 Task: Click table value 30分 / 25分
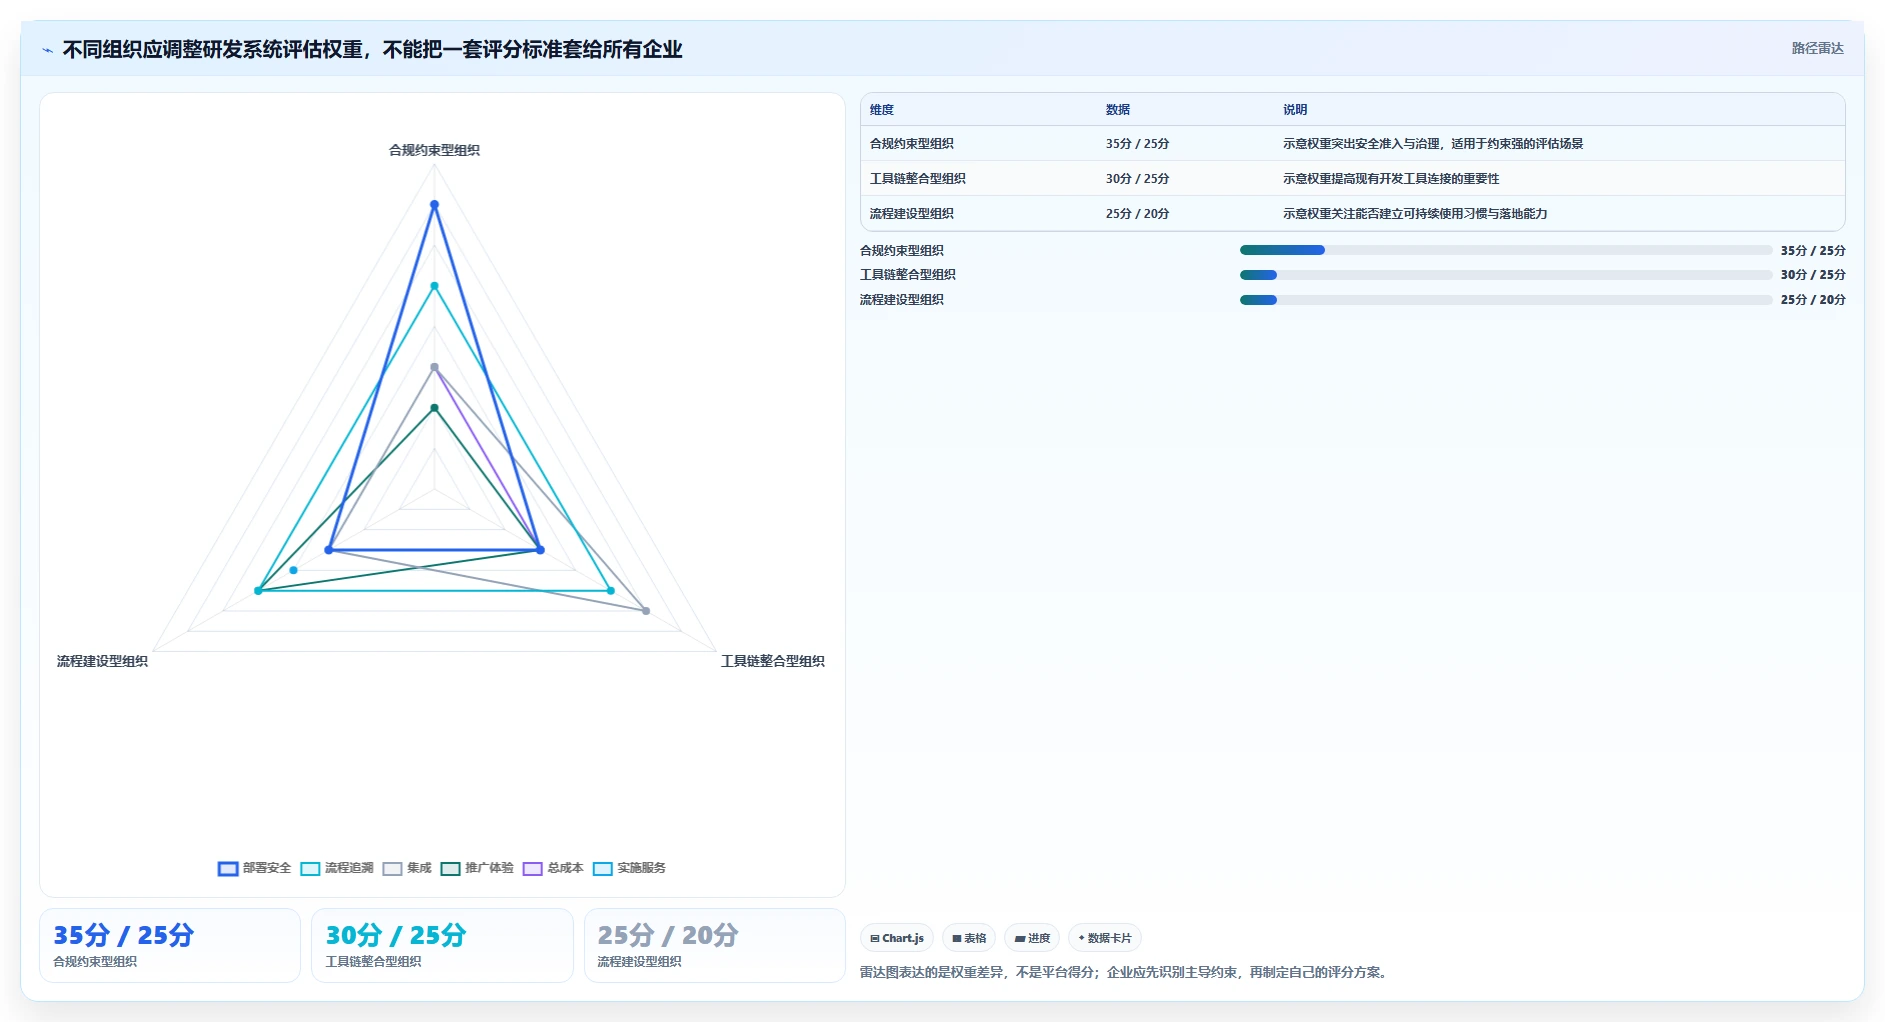point(1137,179)
